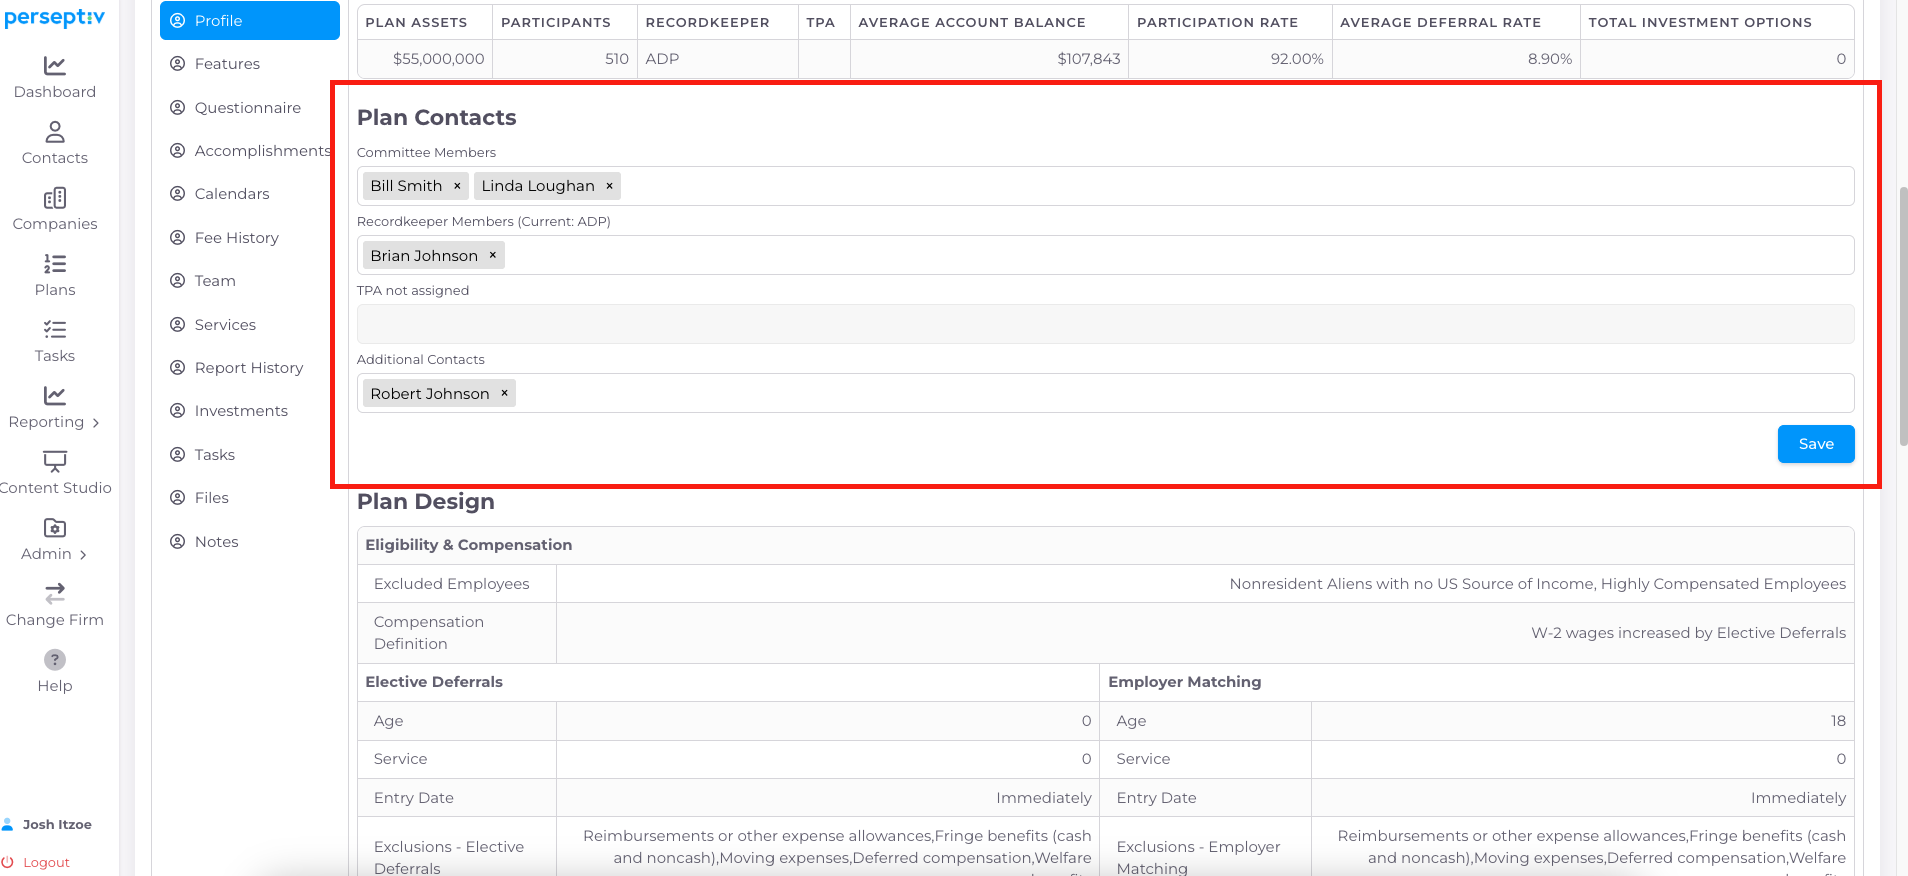1908x876 pixels.
Task: Click the Logout power icon
Action: 8,862
